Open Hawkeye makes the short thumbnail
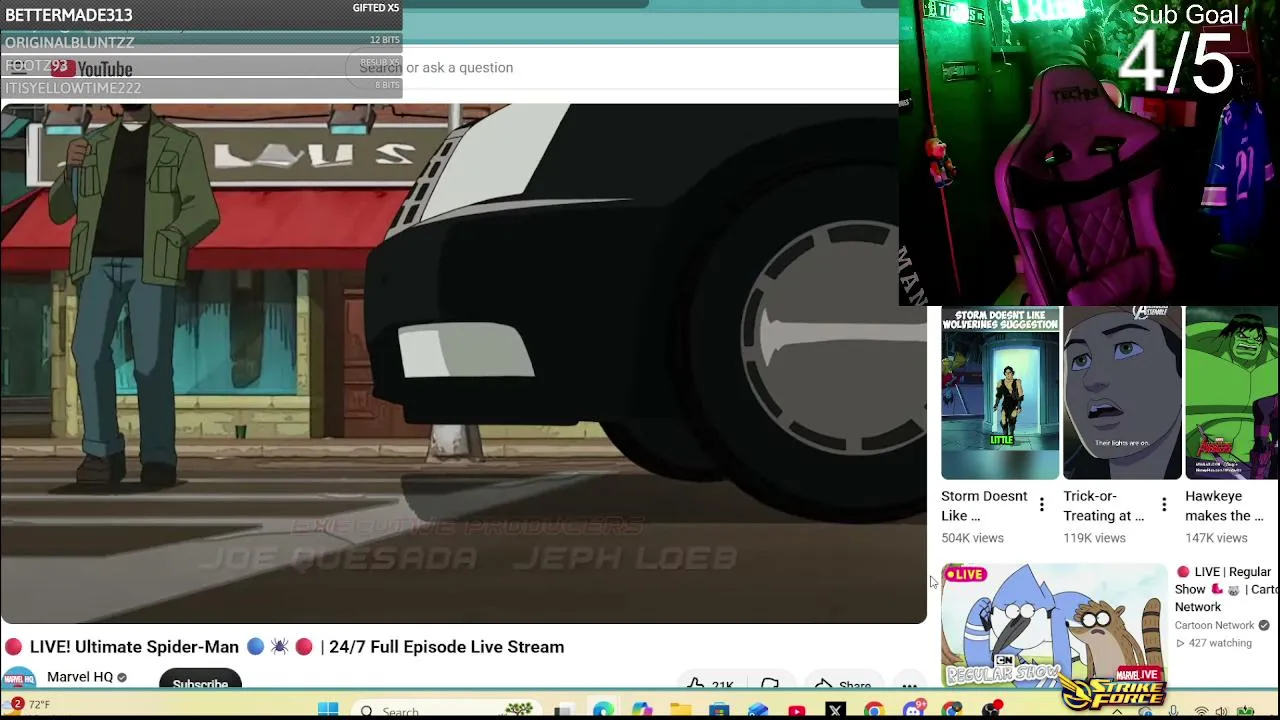 click(x=1232, y=394)
